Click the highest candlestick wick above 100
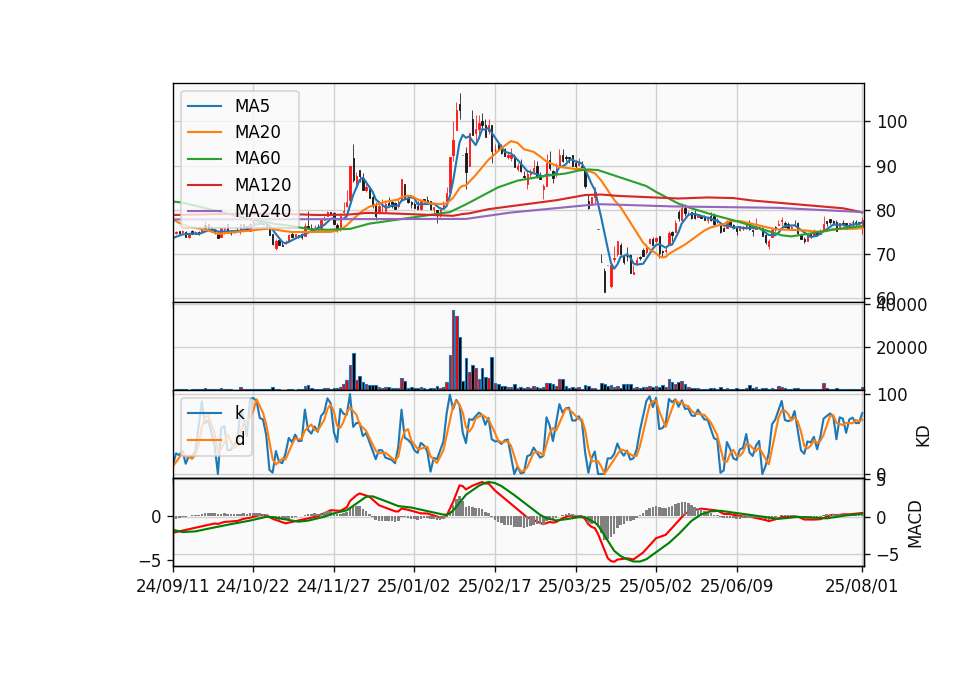 pyautogui.click(x=460, y=107)
